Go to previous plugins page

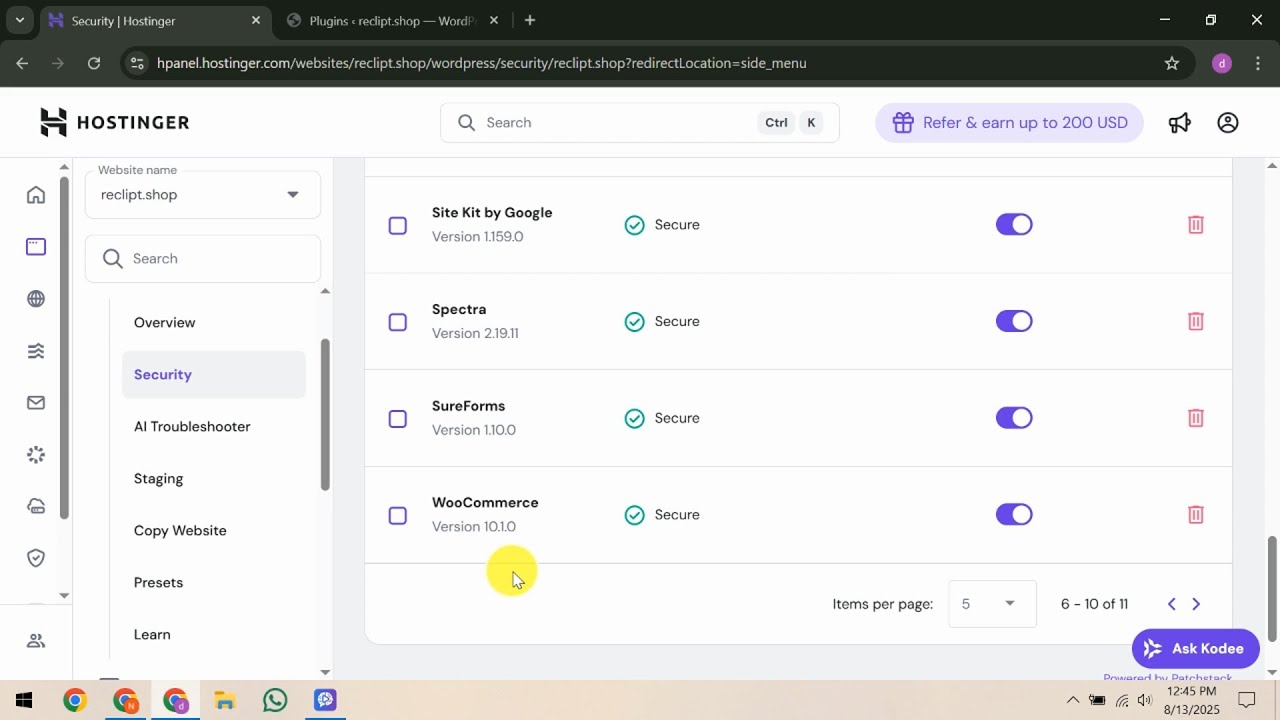[1172, 604]
